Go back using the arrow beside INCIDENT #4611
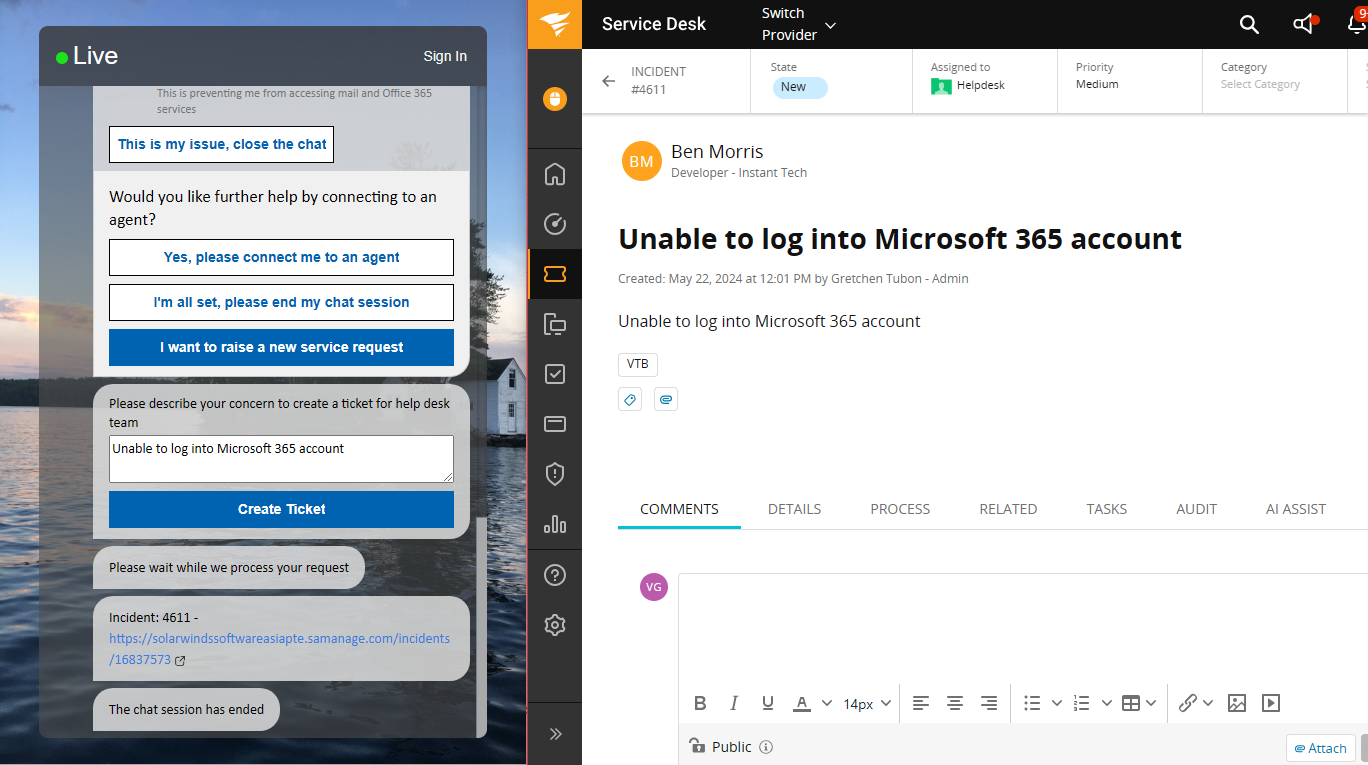Image resolution: width=1368 pixels, height=765 pixels. point(608,81)
